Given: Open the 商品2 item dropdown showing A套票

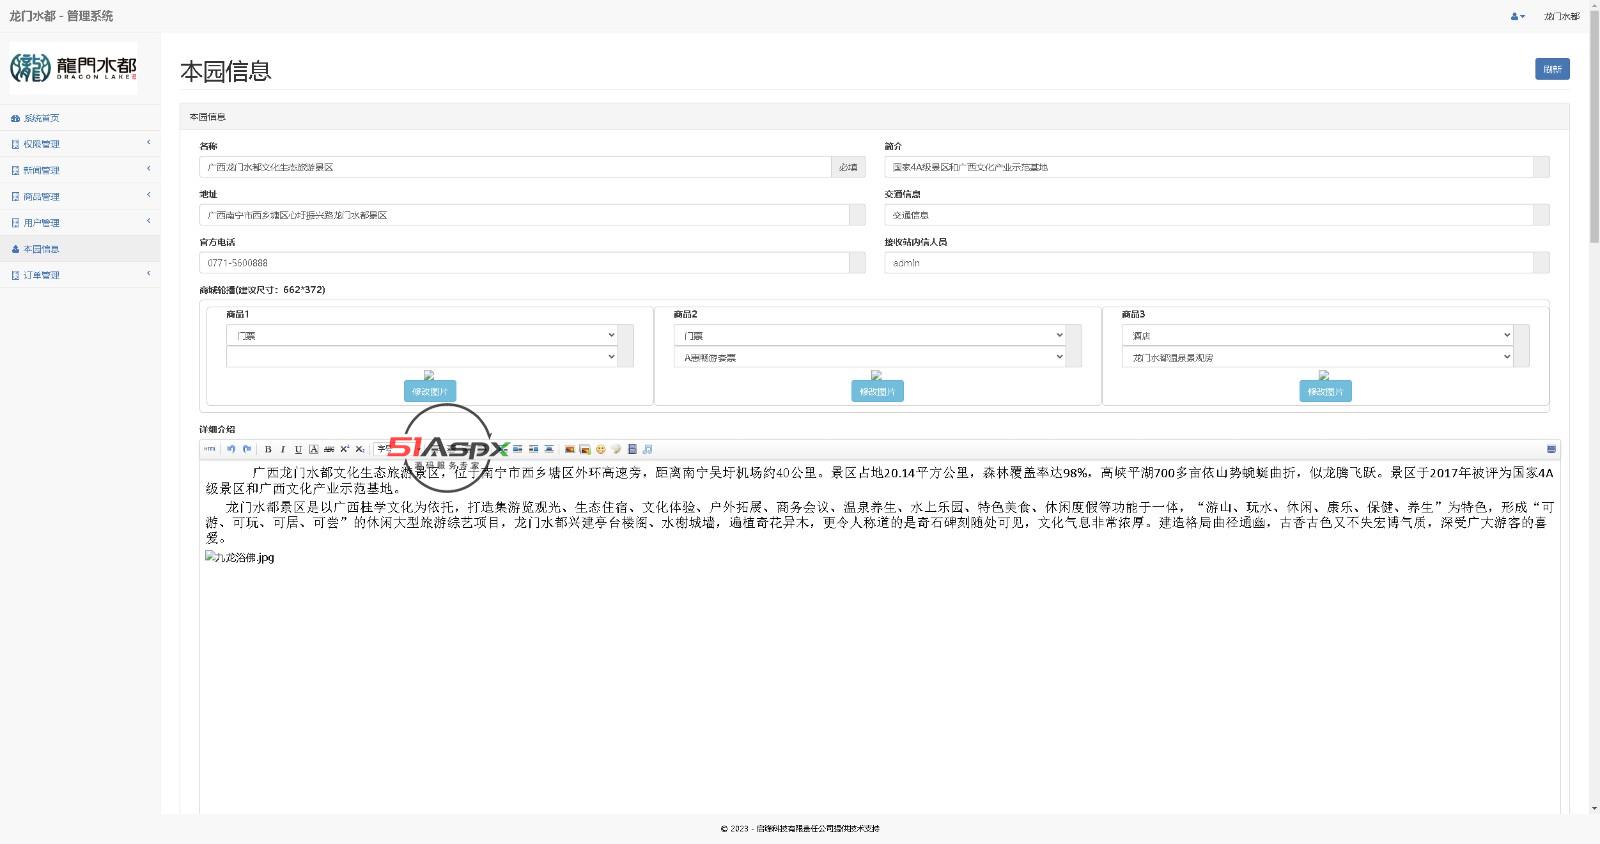Looking at the screenshot, I should [x=870, y=357].
